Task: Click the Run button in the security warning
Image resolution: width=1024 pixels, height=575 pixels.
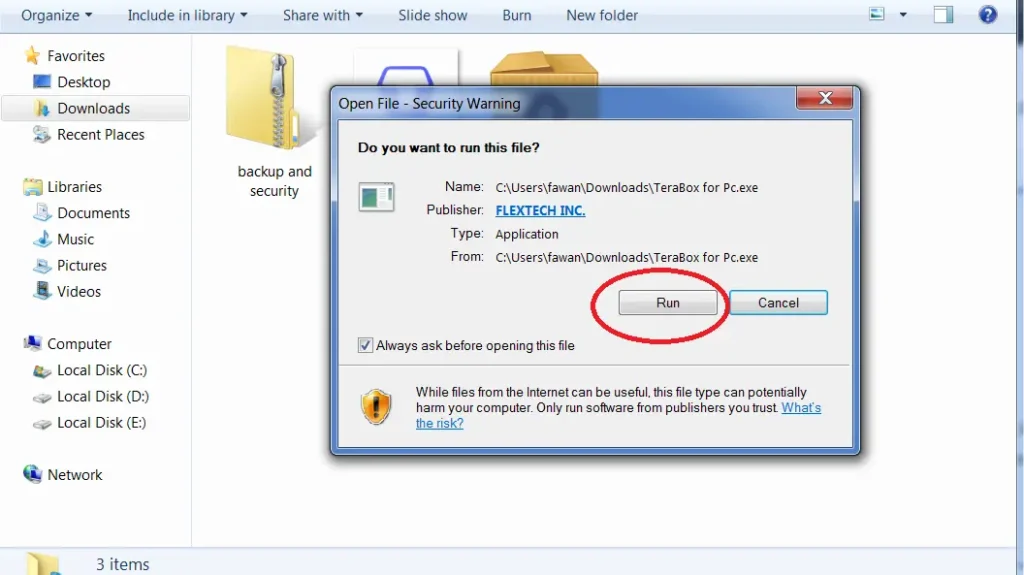Action: click(667, 303)
